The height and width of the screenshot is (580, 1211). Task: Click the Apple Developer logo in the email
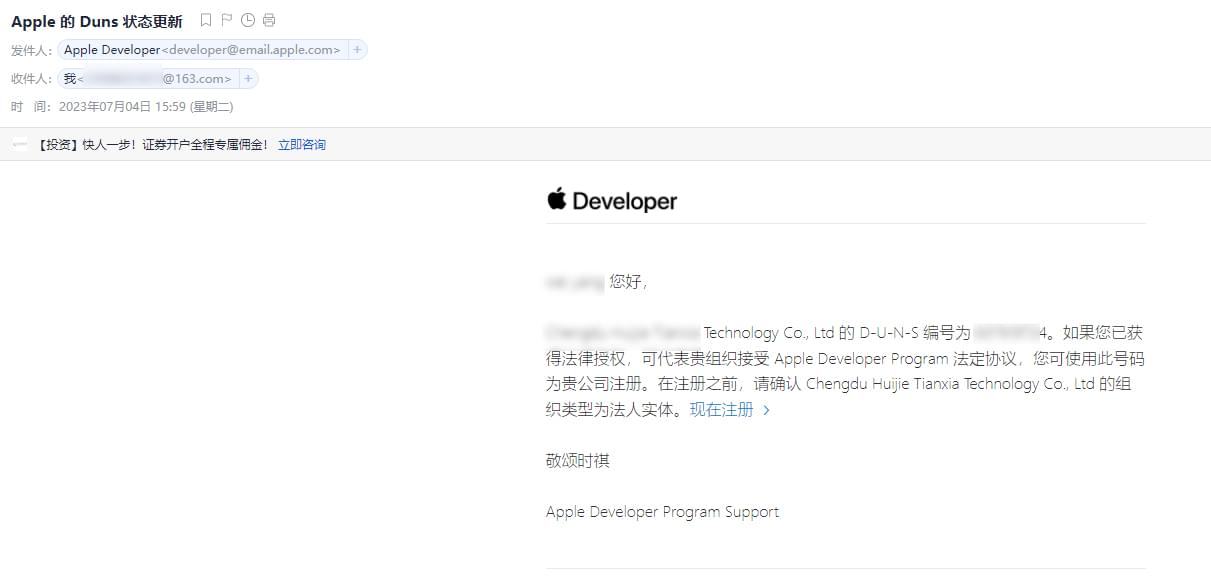point(612,201)
